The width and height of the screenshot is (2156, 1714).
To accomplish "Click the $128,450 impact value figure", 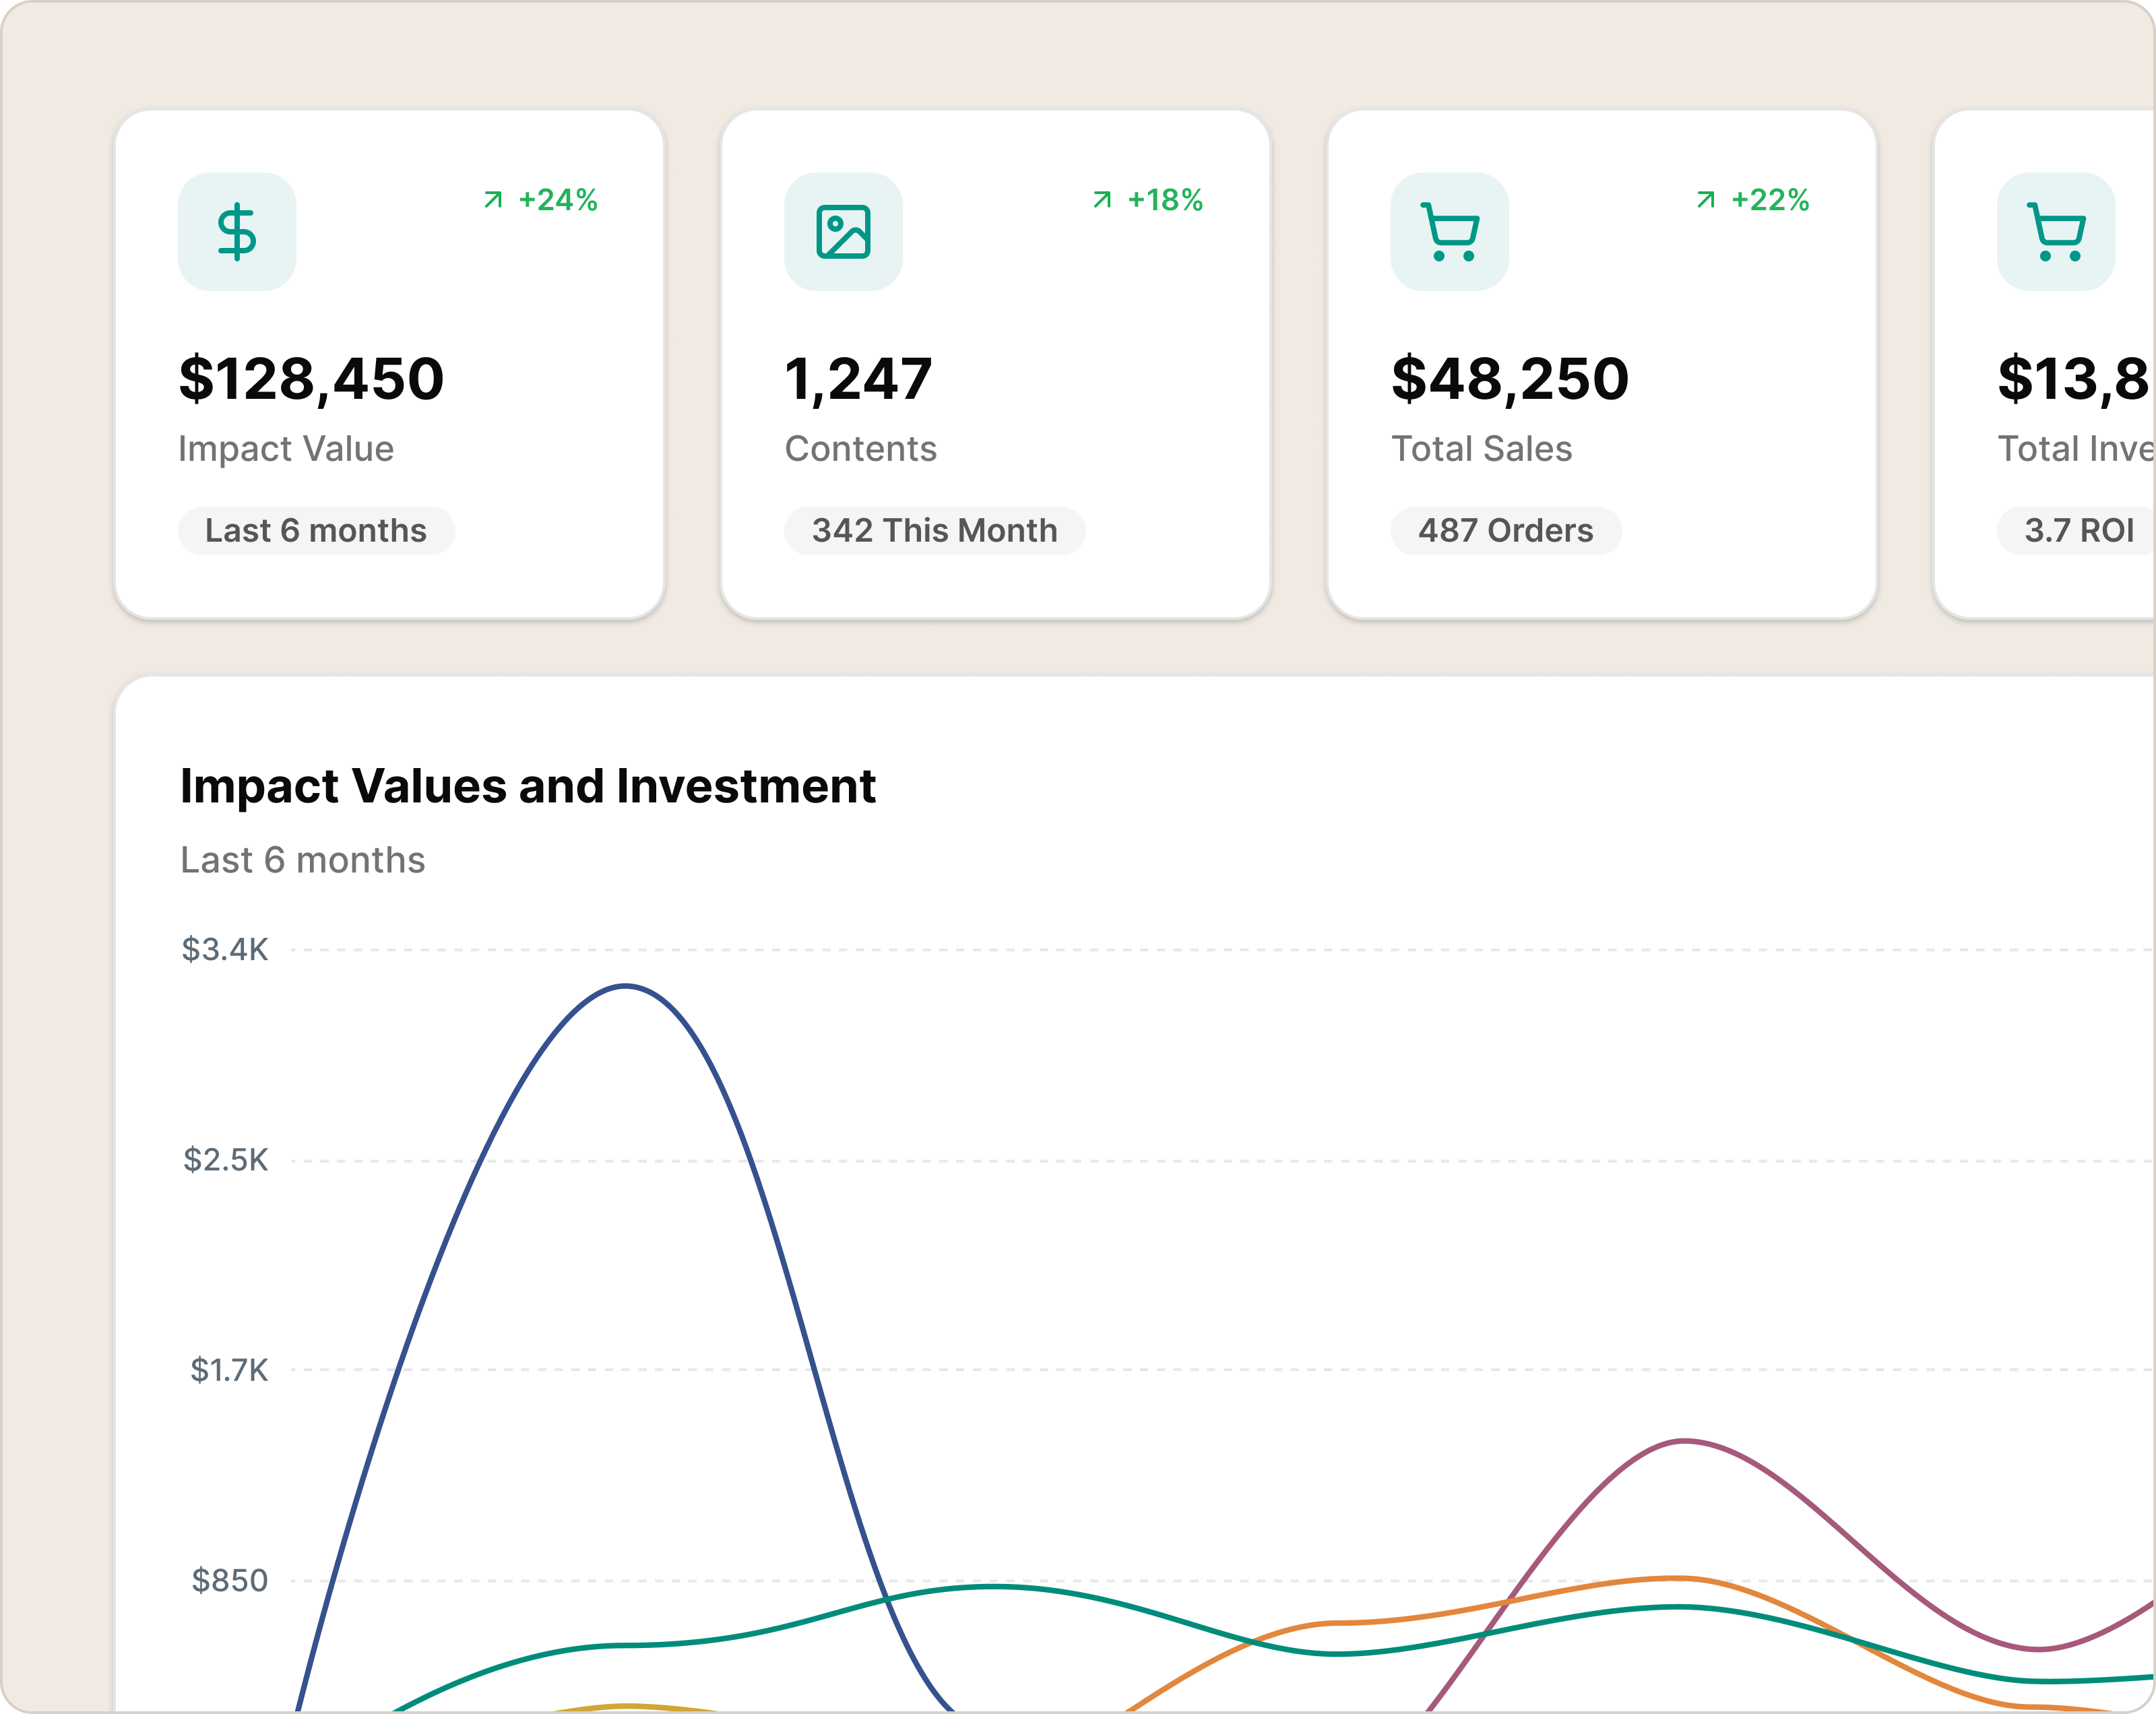I will tap(311, 379).
